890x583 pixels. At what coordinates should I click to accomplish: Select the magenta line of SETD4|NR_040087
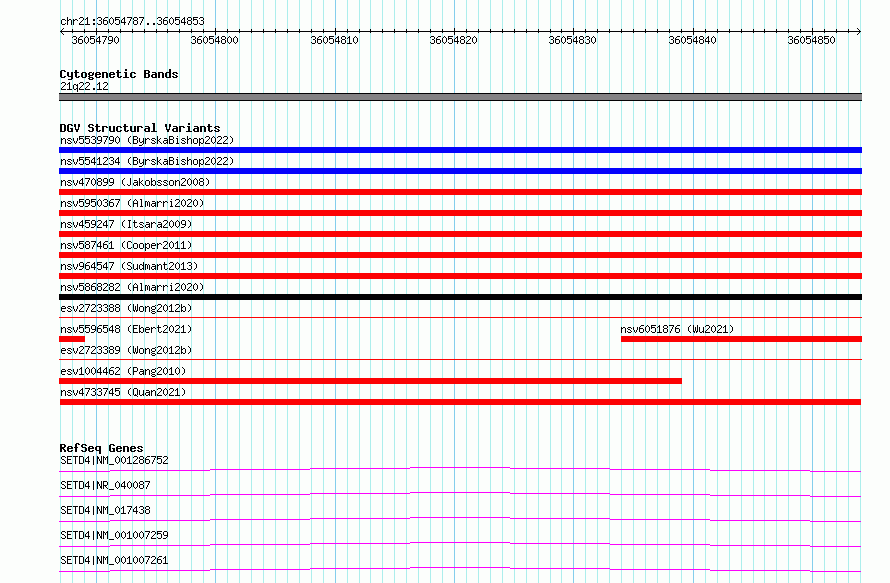point(460,494)
